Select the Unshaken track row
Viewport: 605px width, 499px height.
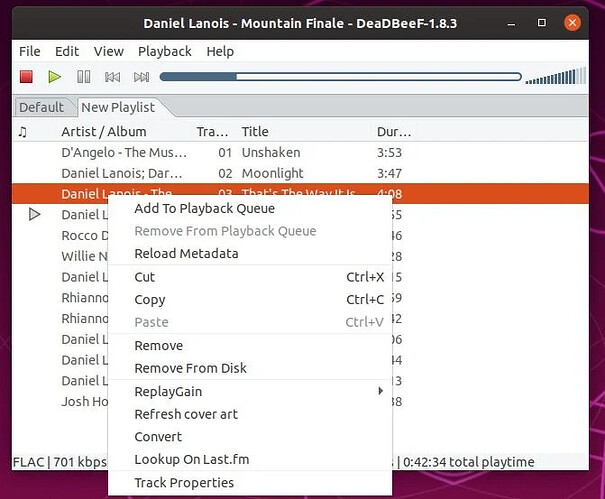(270, 153)
